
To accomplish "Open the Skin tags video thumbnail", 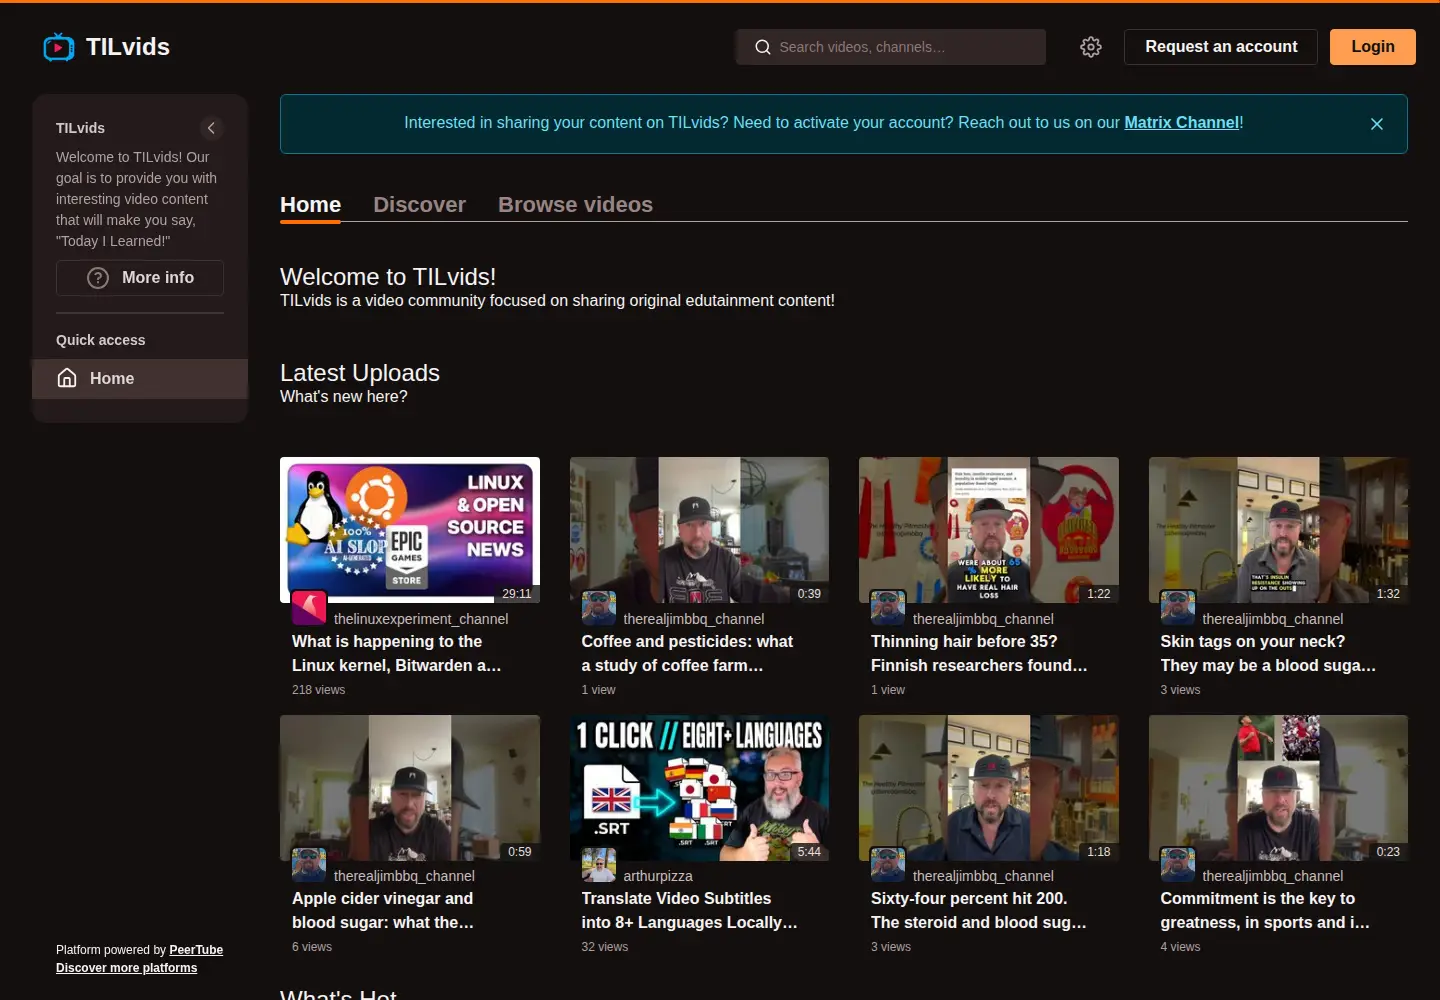I will pos(1278,530).
